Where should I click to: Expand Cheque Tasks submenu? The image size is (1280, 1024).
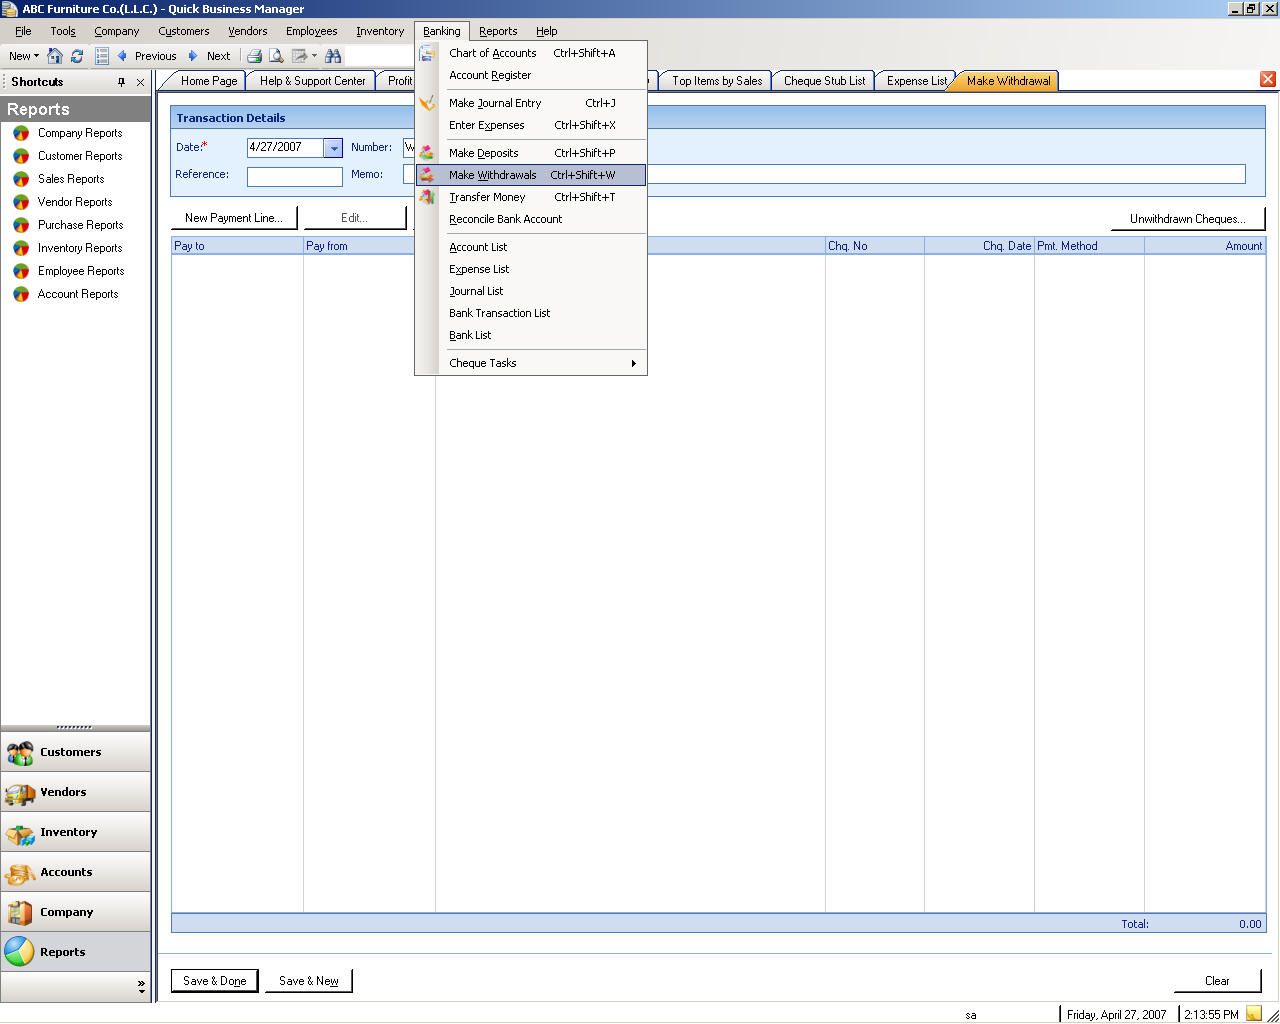click(531, 363)
